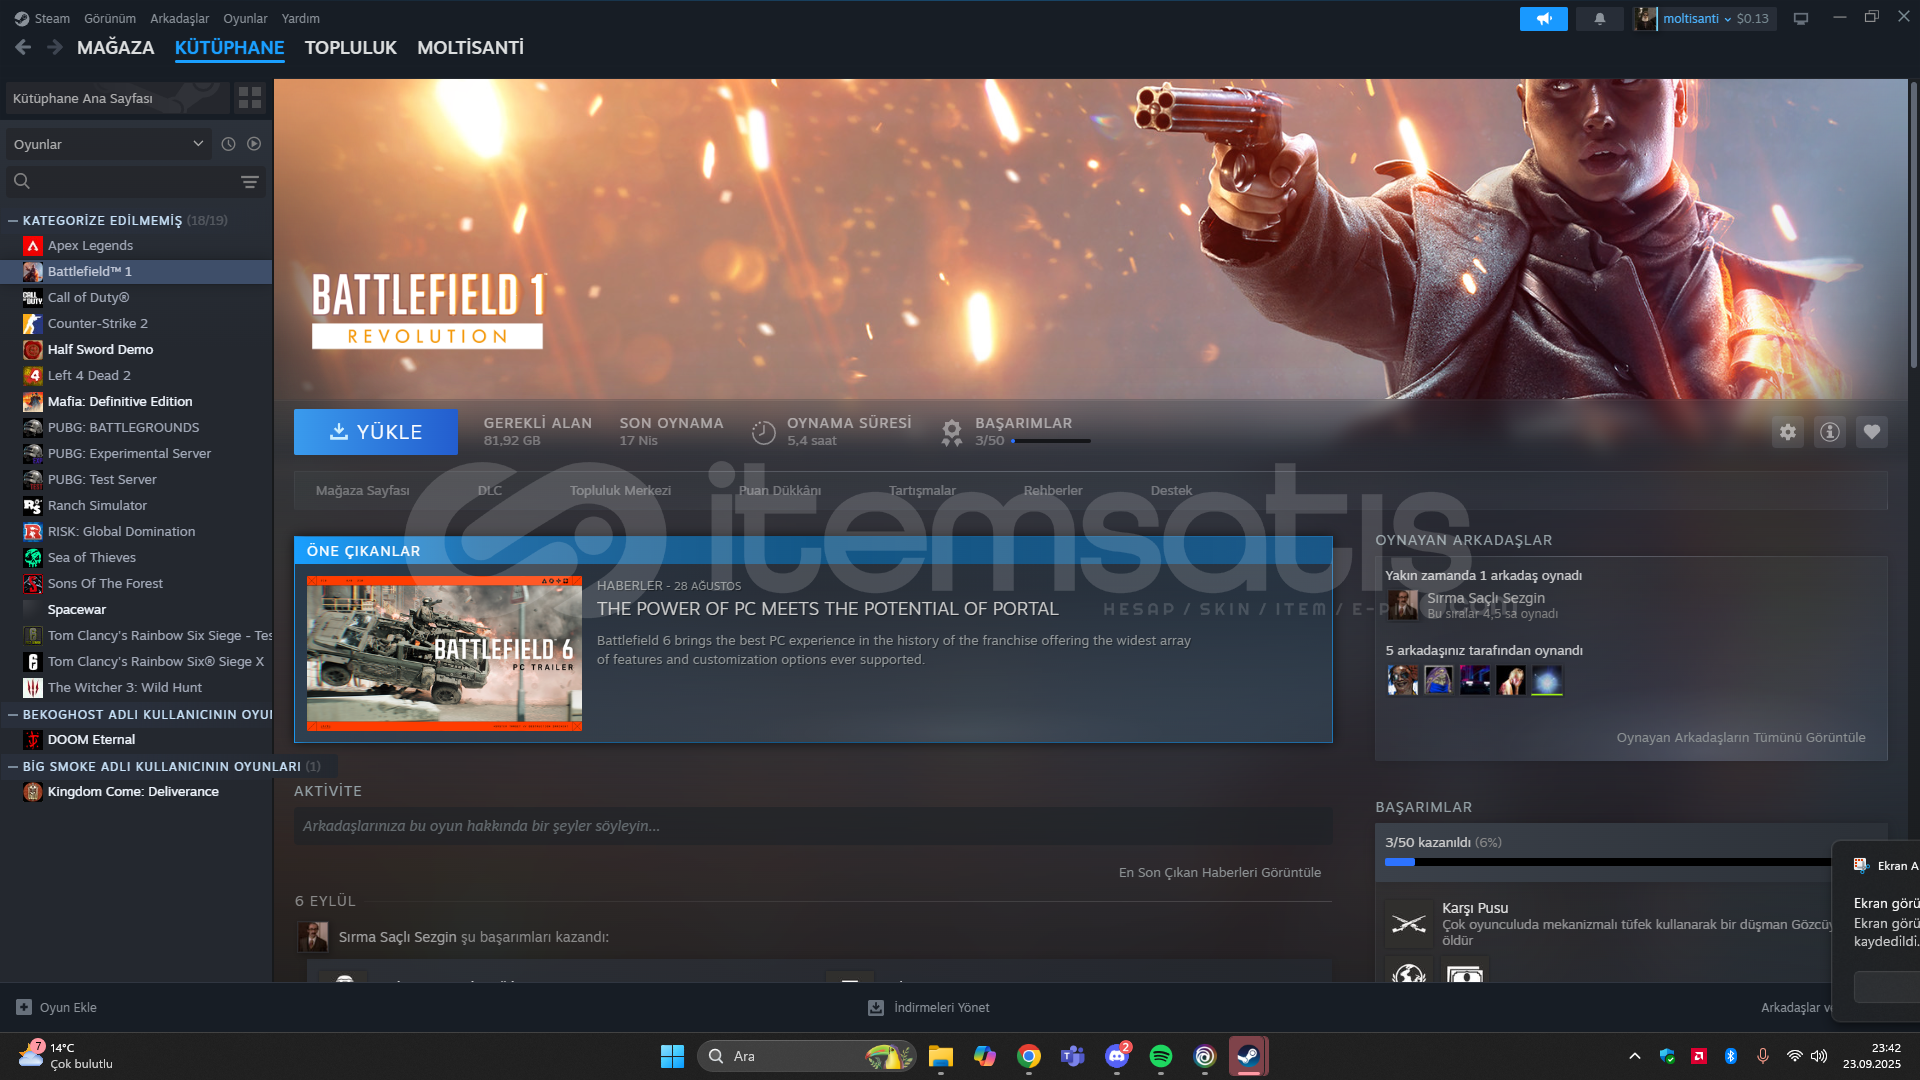
Task: Click En Son Çıkan Haberleri Görüntüle
Action: pos(1220,872)
